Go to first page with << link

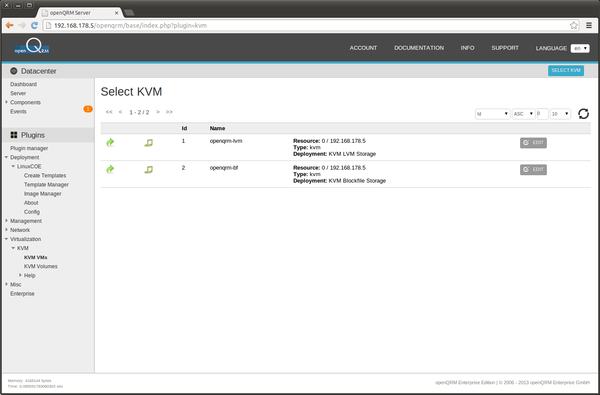[x=109, y=112]
